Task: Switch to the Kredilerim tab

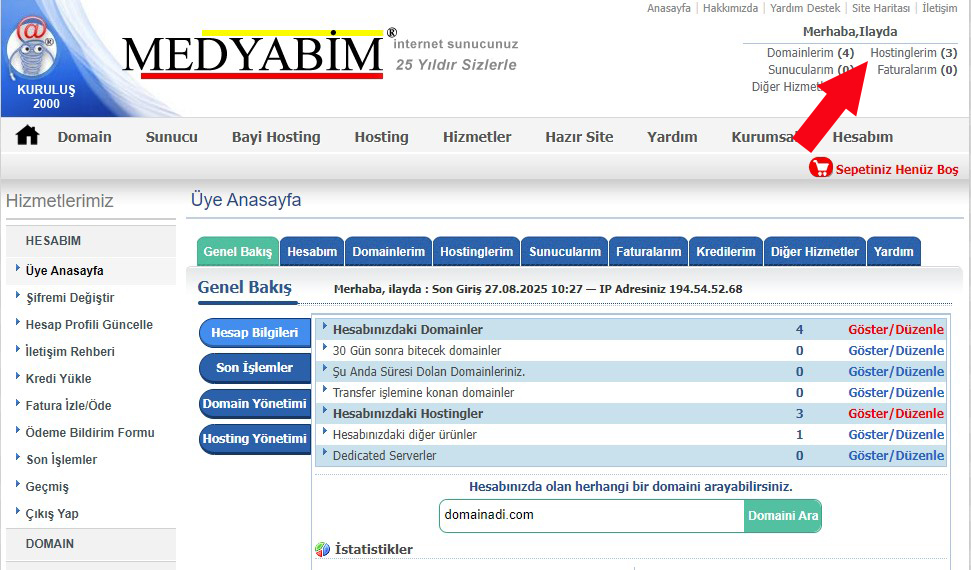Action: point(725,252)
